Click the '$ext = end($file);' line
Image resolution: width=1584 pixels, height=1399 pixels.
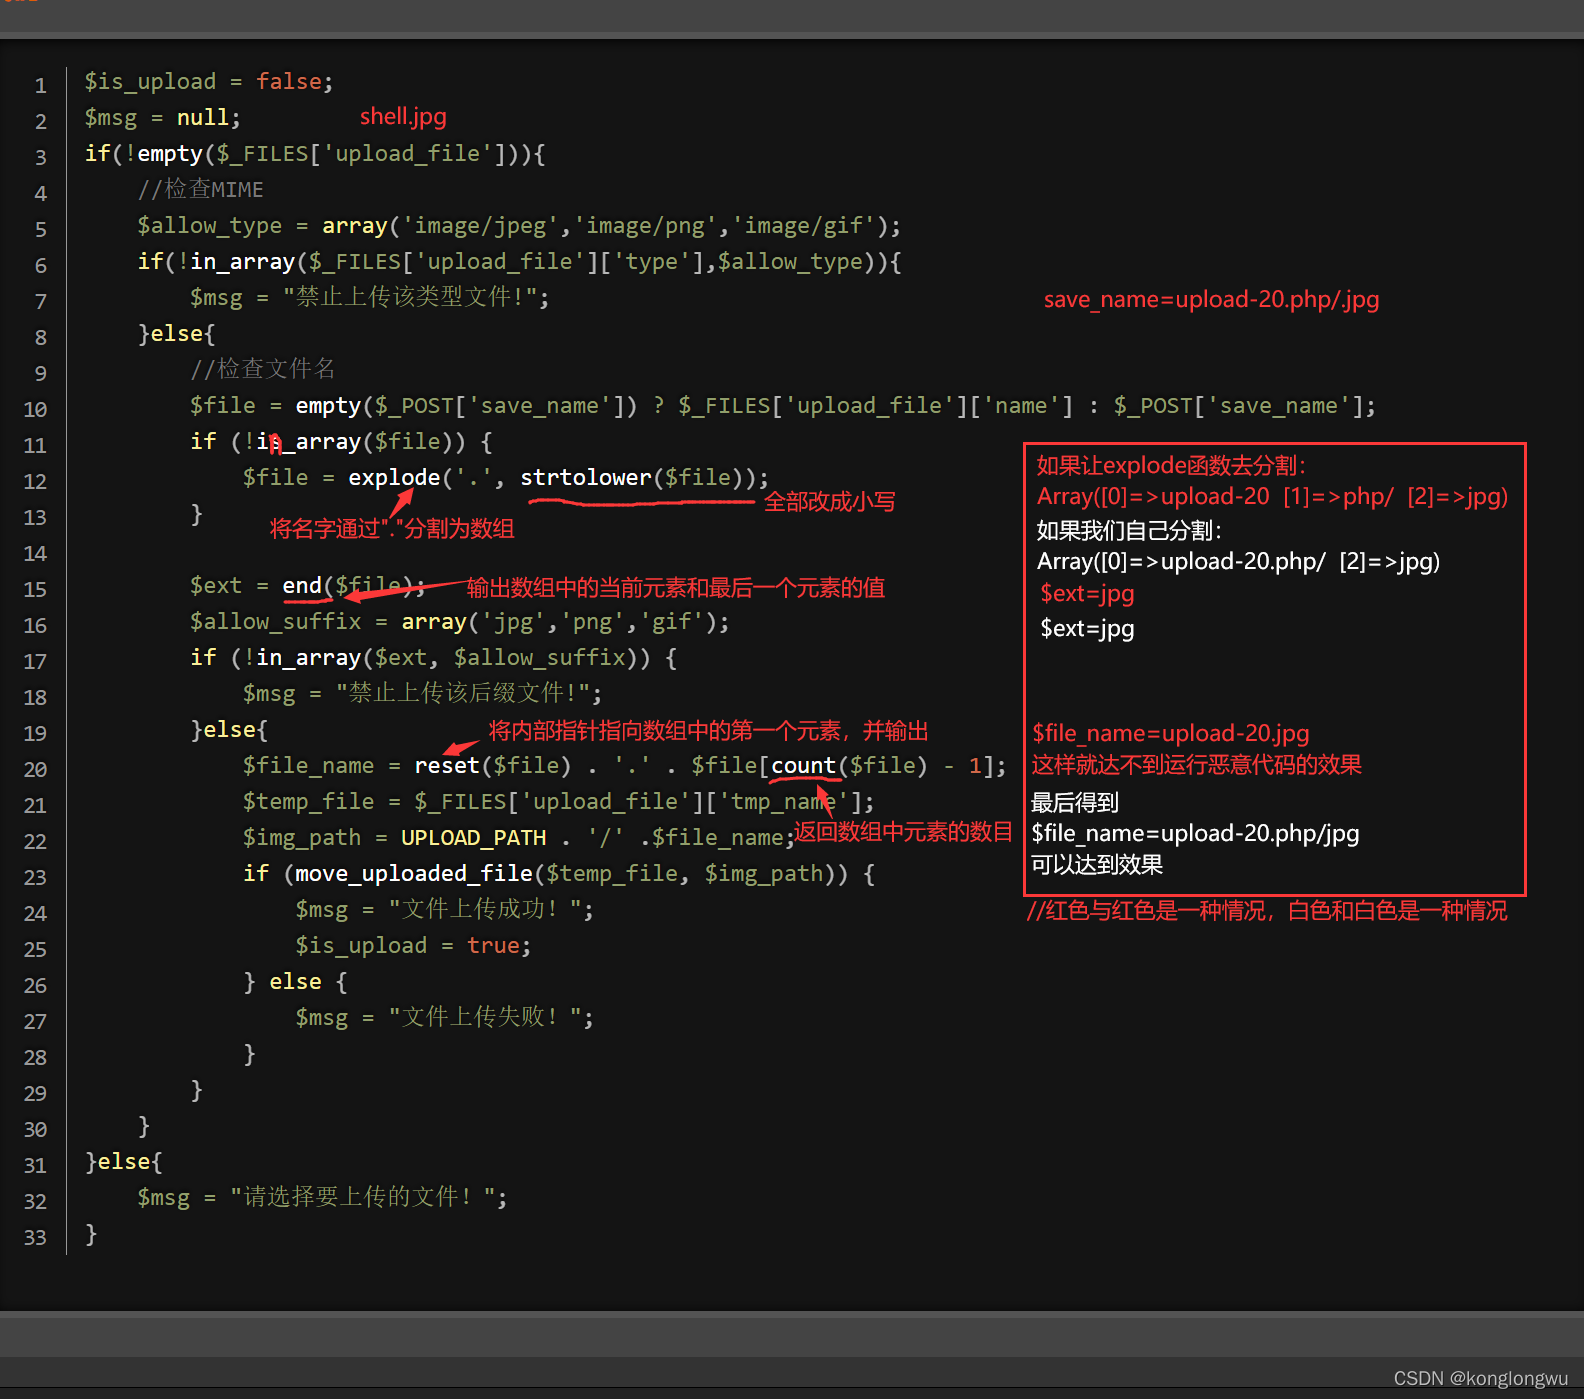pos(308,585)
